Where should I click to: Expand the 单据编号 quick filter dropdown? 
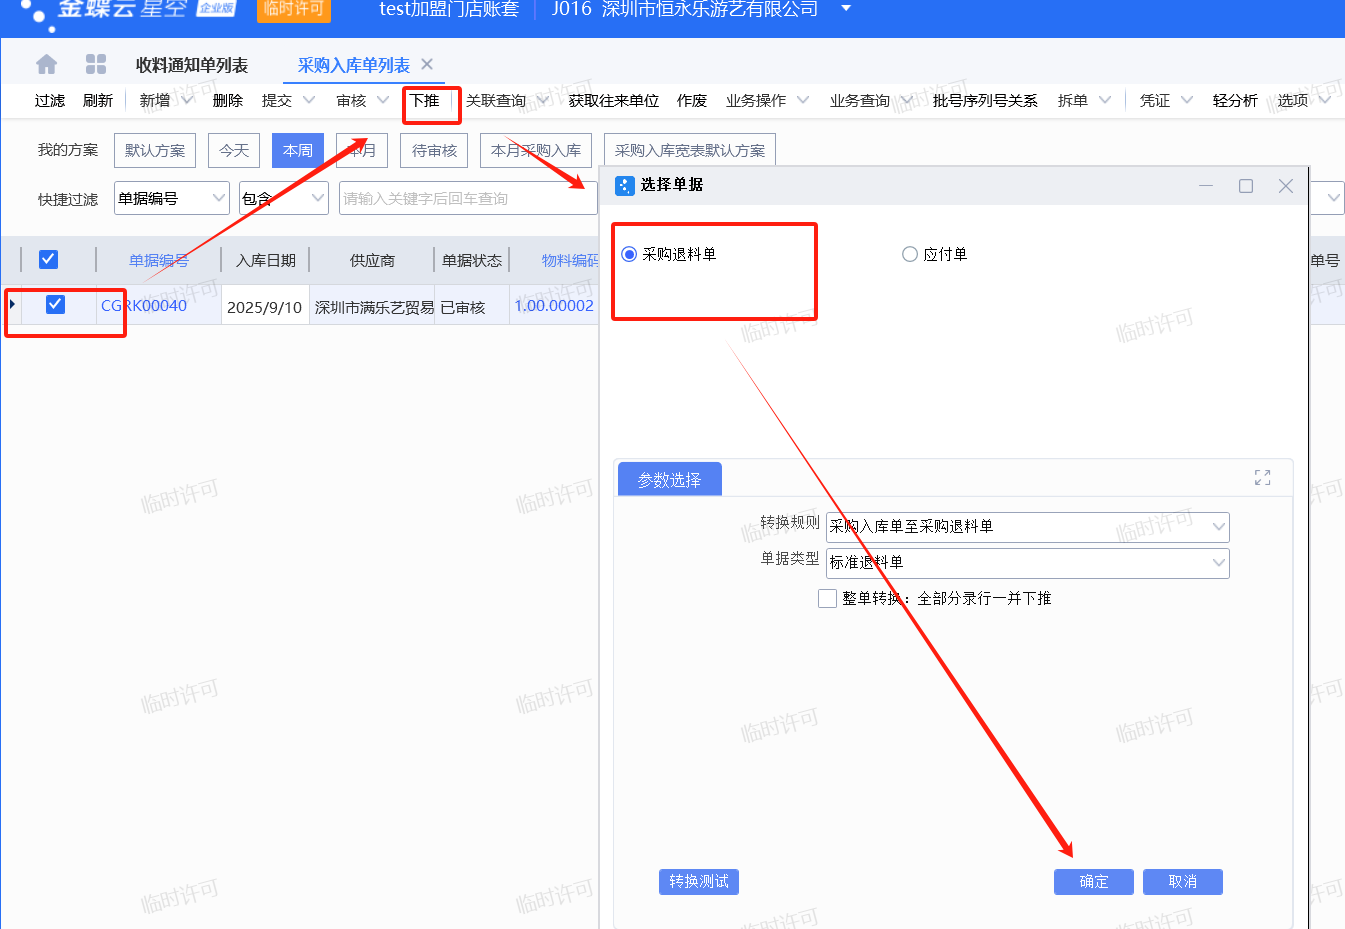click(x=219, y=198)
